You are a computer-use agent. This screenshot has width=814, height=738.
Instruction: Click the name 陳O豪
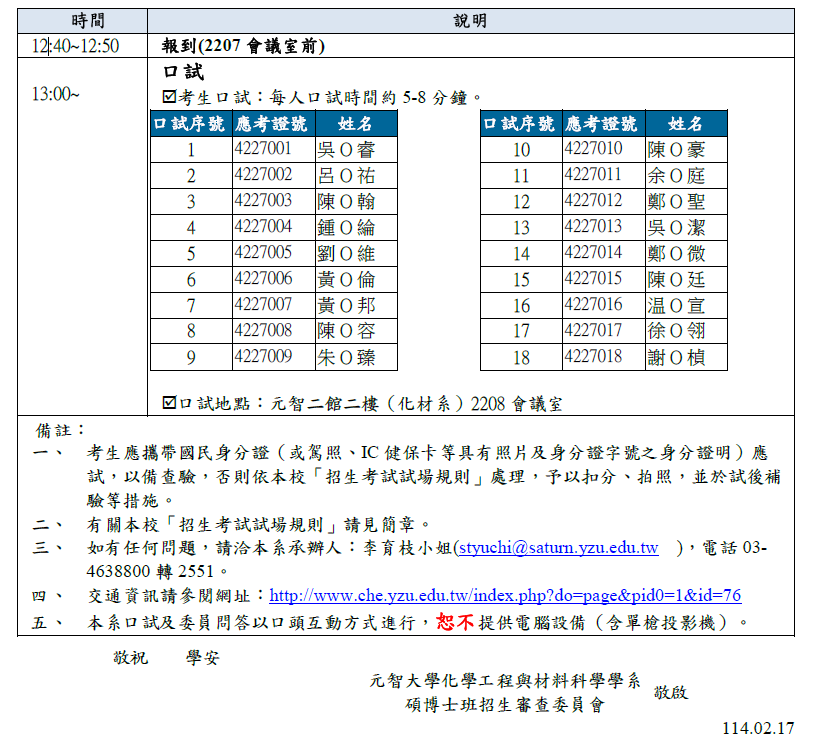pyautogui.click(x=676, y=150)
